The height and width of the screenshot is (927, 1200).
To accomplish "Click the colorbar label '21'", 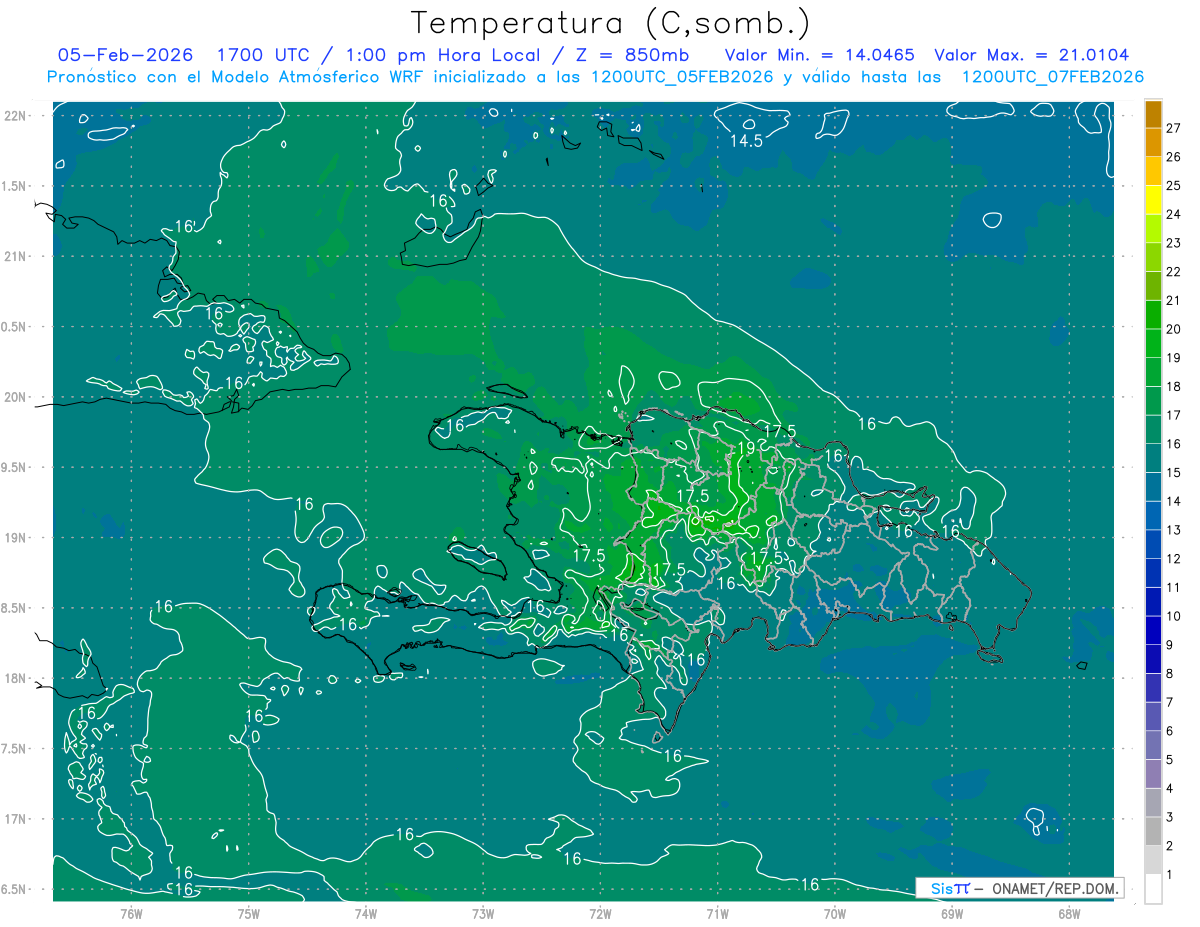I will [x=1174, y=300].
